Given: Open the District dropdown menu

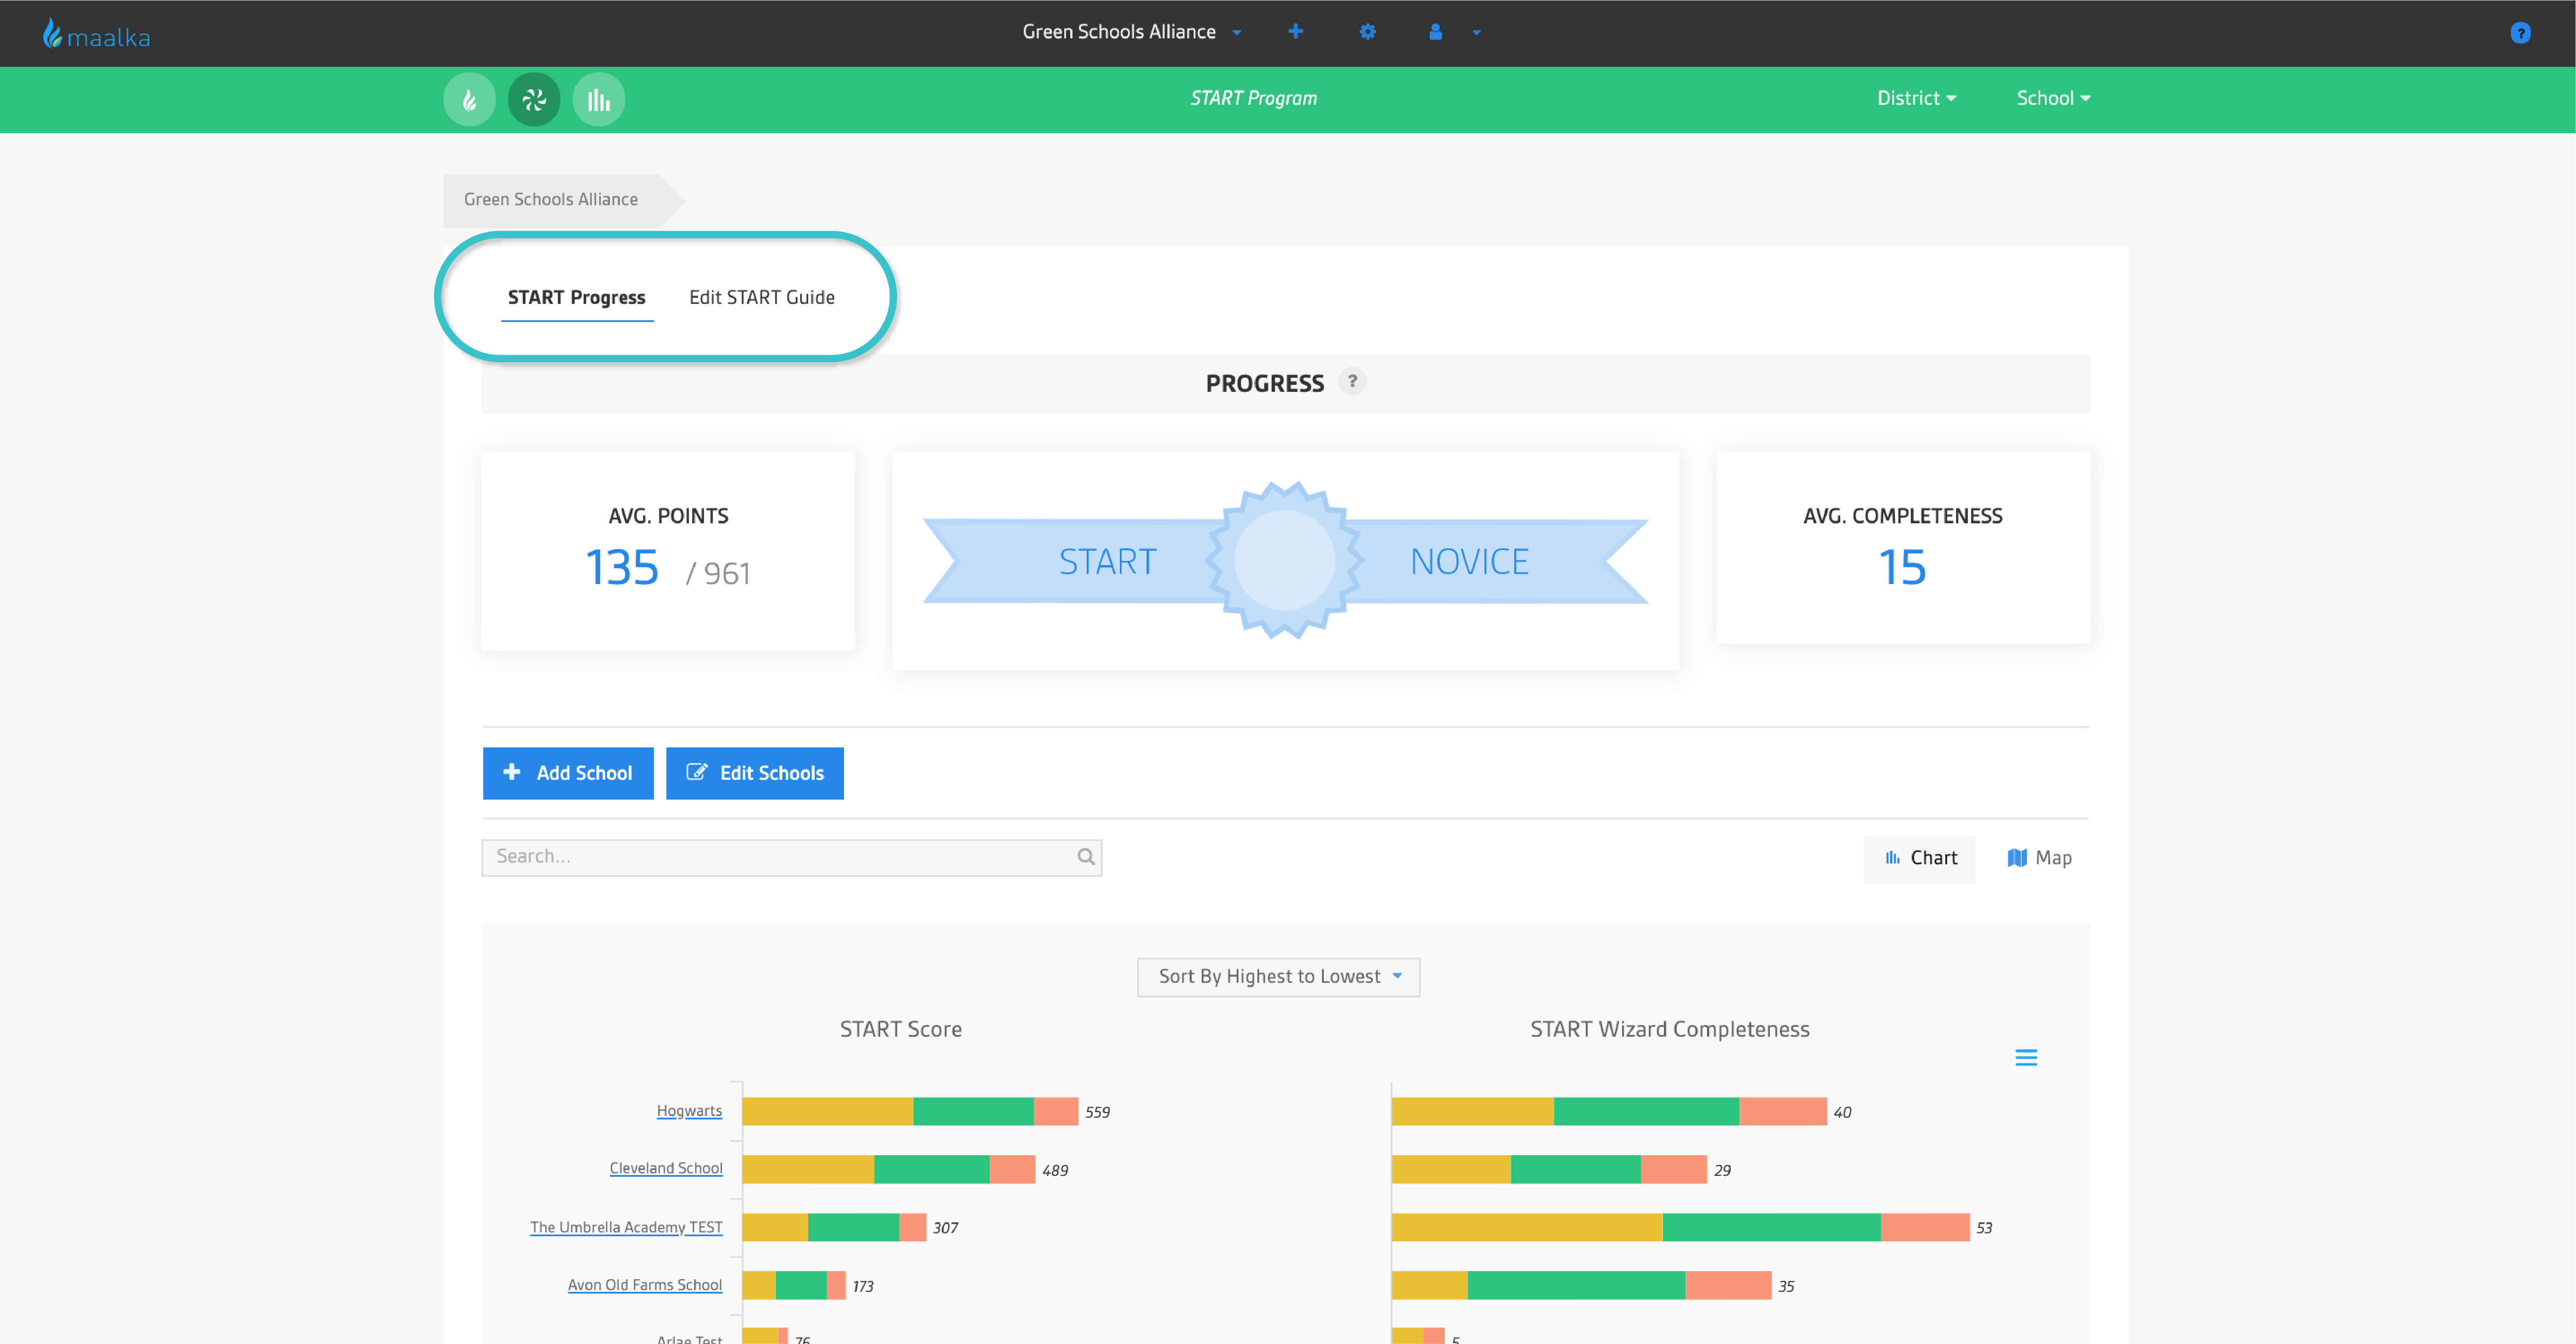Looking at the screenshot, I should pos(1916,98).
